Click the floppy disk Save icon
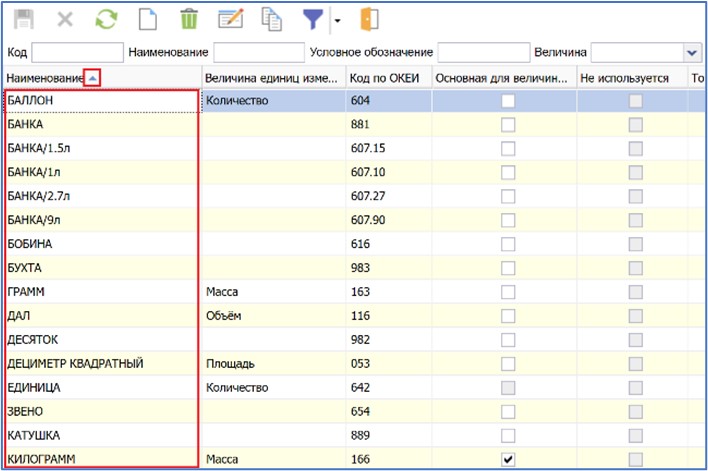The image size is (708, 471). click(23, 20)
